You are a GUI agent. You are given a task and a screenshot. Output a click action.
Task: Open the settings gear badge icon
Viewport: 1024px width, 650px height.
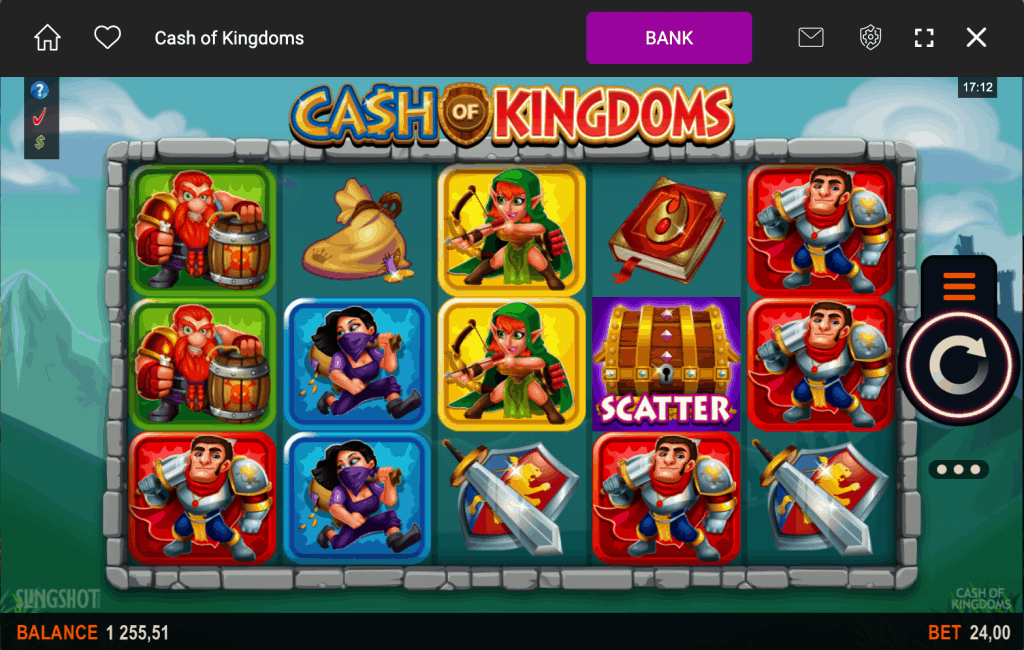pos(869,37)
